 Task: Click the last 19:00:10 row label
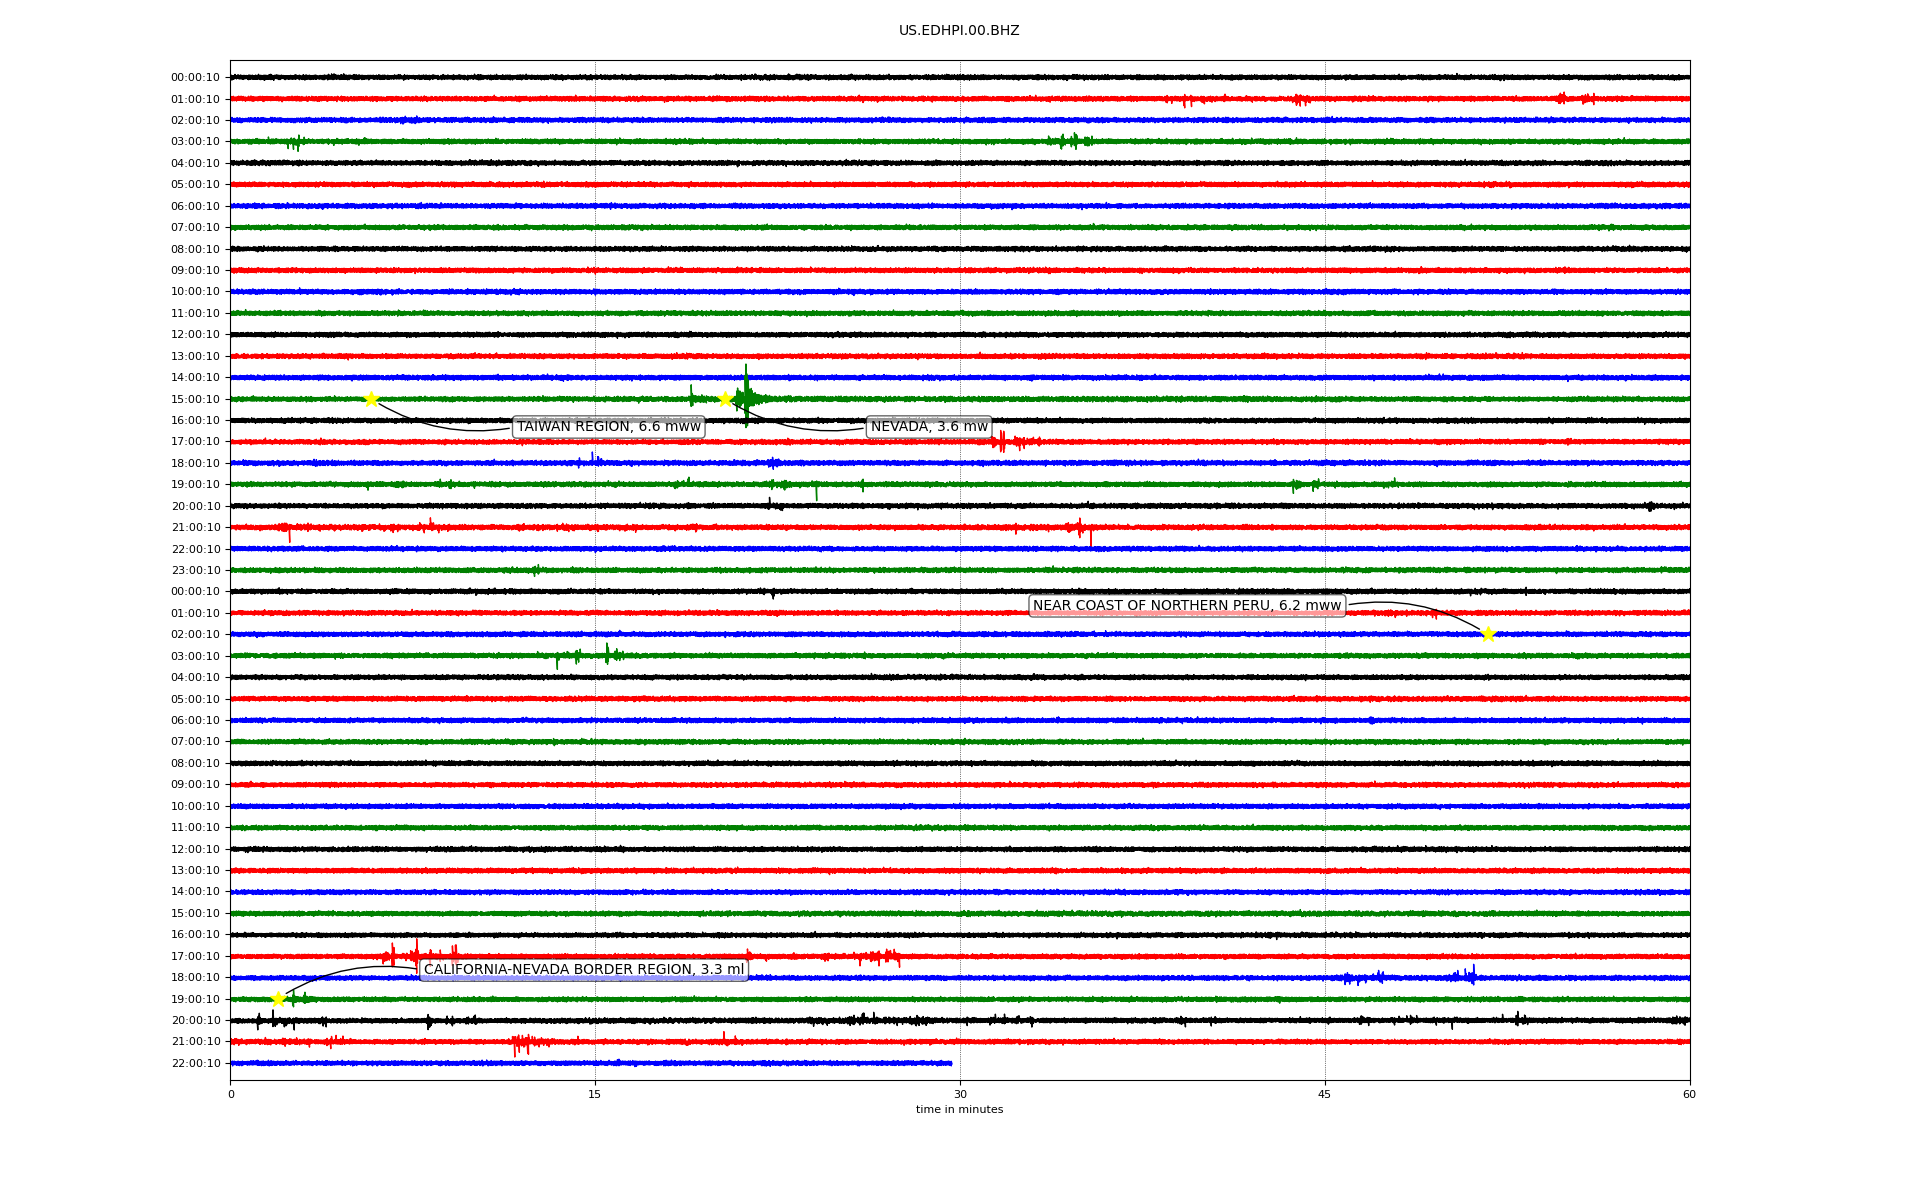pos(195,999)
